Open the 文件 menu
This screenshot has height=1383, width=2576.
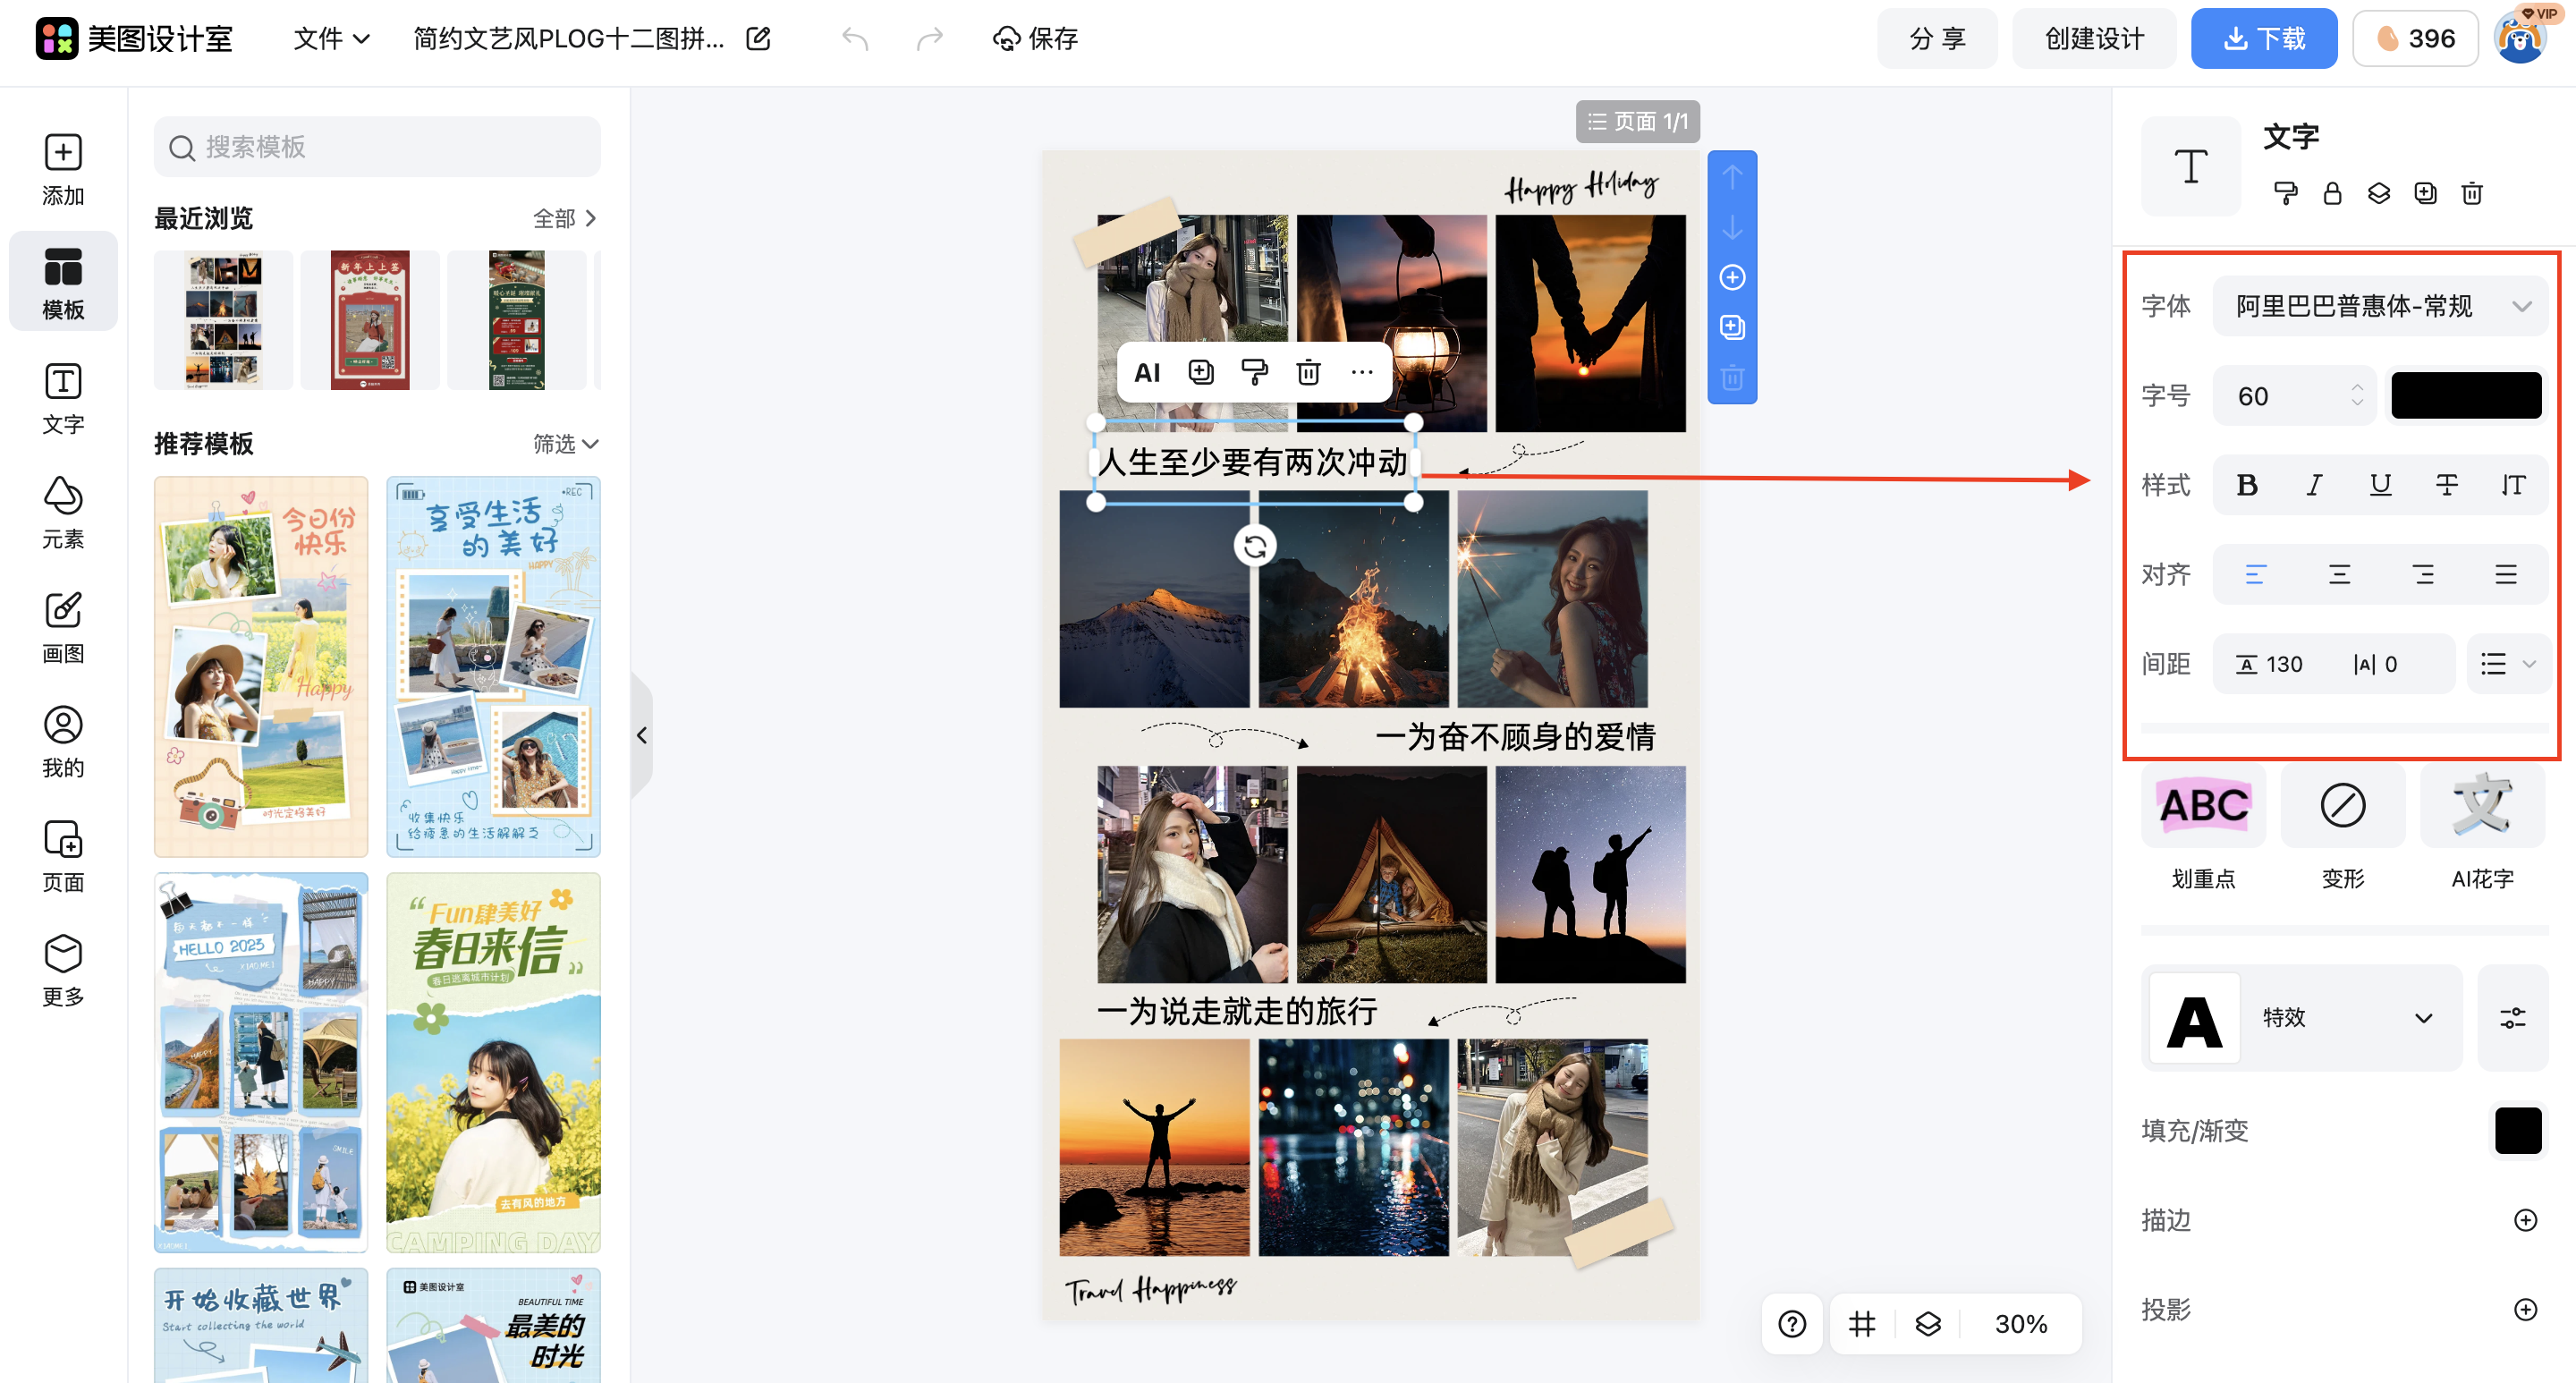coord(331,38)
